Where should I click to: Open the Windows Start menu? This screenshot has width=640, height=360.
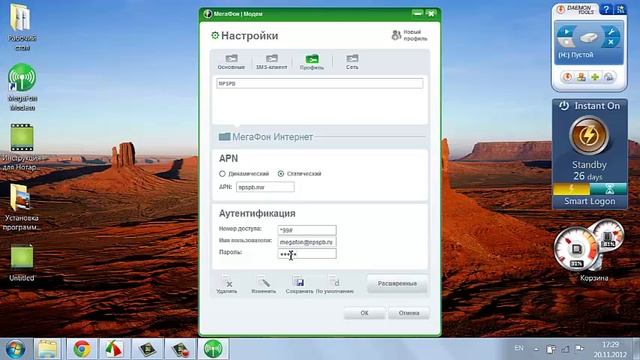click(x=16, y=349)
